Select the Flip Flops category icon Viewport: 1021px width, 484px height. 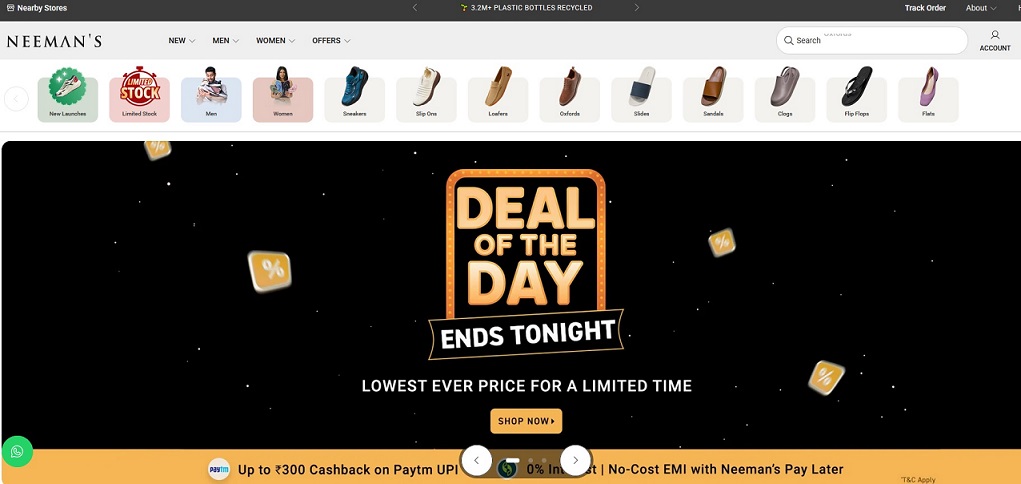click(x=856, y=94)
